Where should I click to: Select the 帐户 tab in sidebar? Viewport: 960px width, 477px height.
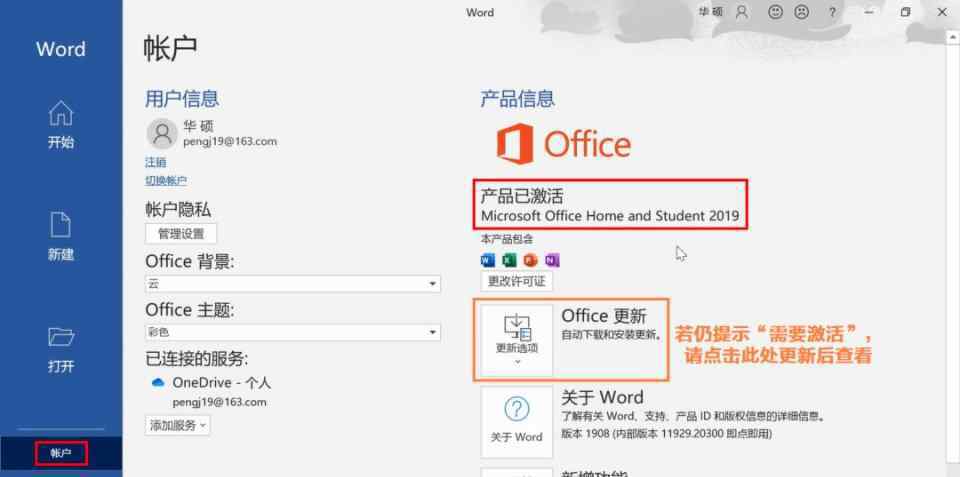pos(61,454)
